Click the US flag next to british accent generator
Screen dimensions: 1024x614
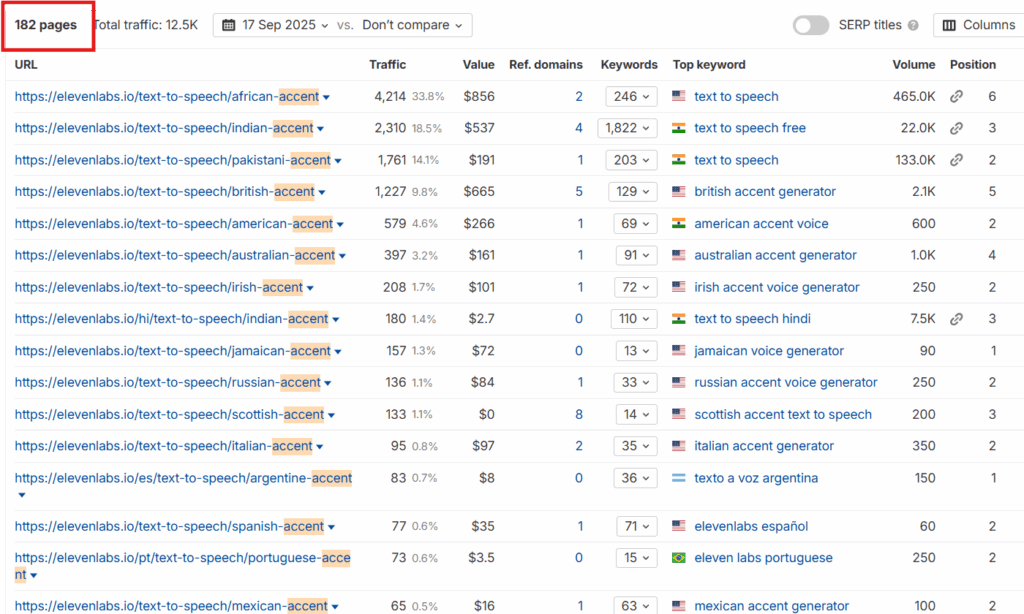679,191
